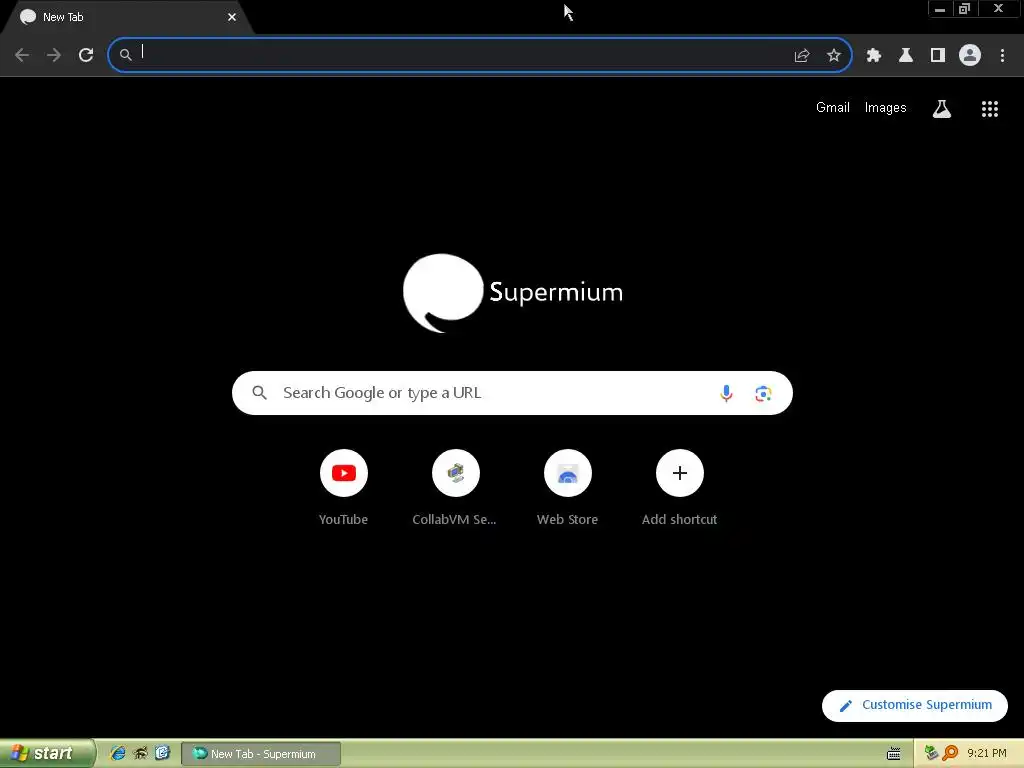Image resolution: width=1024 pixels, height=768 pixels.
Task: Toggle the side panel icon
Action: [938, 56]
